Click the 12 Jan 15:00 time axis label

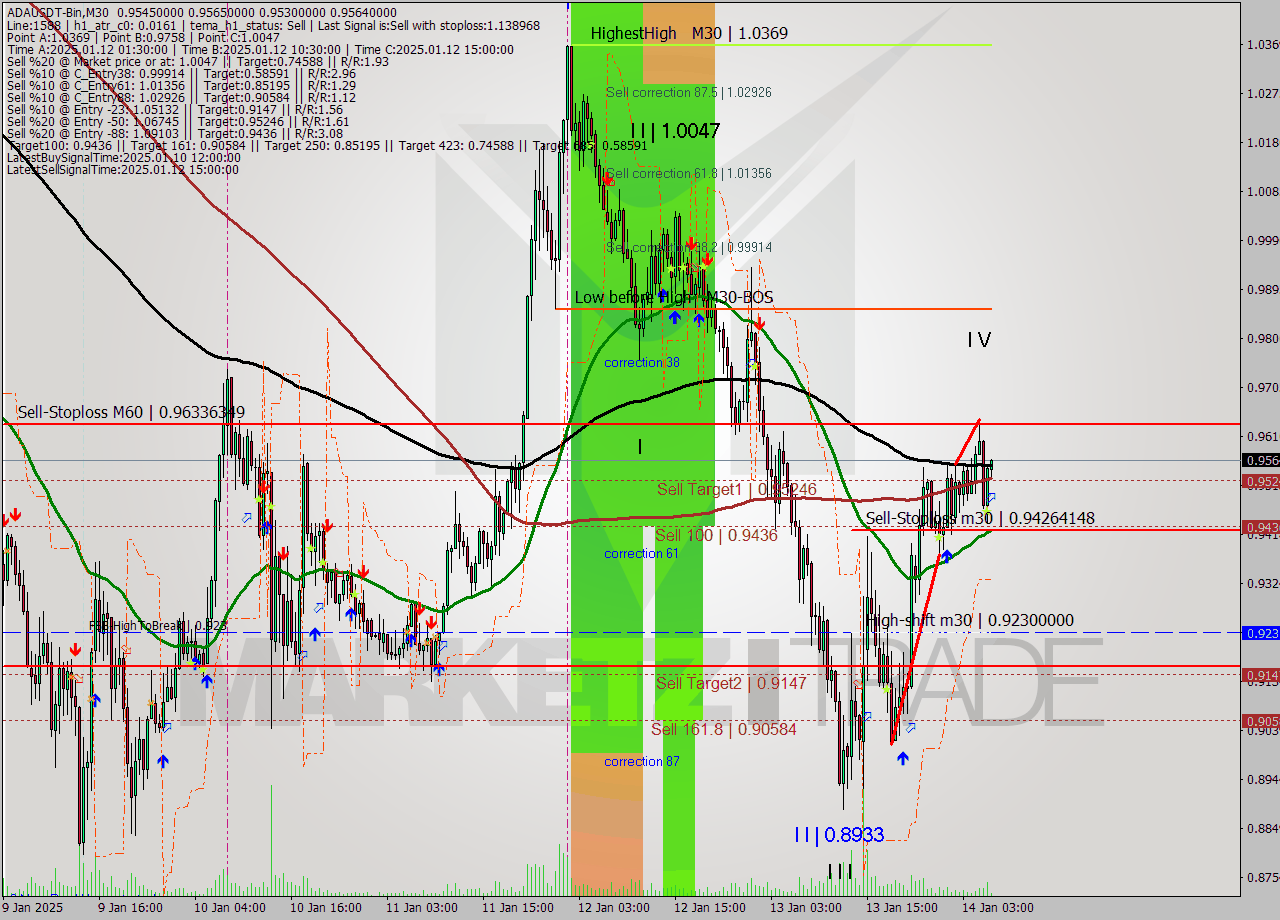click(x=710, y=908)
